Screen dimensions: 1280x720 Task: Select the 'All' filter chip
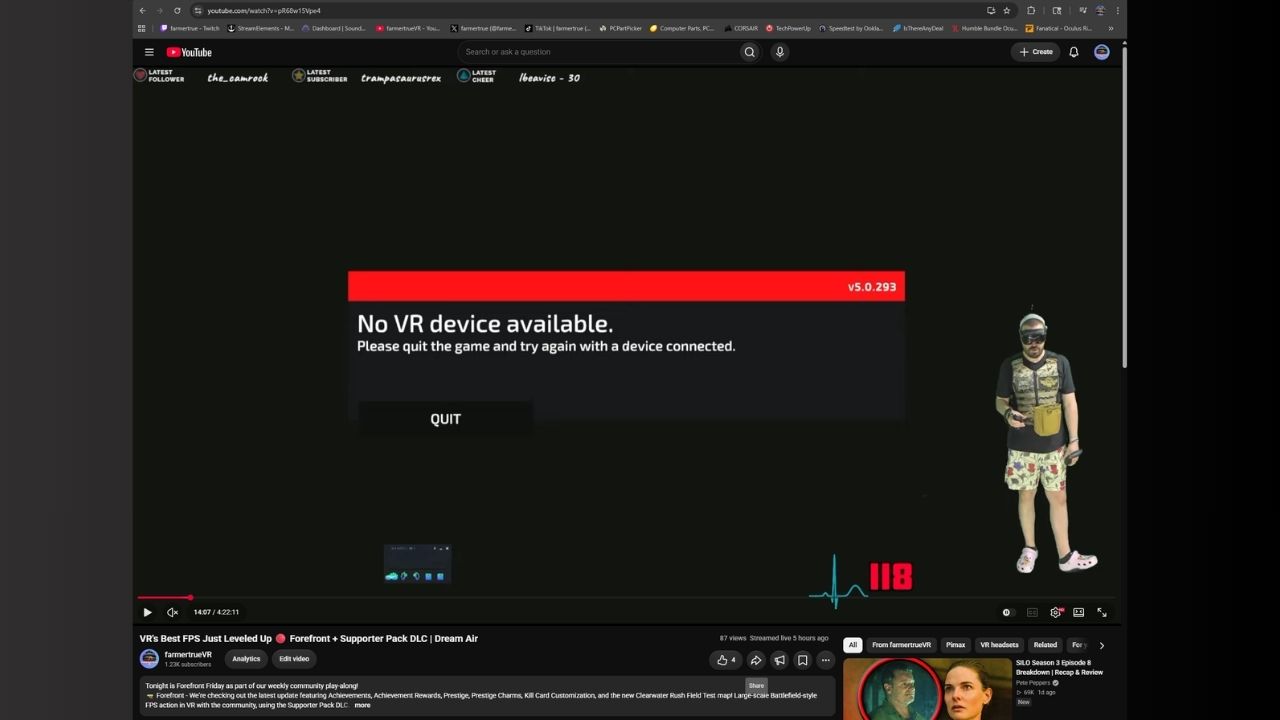pyautogui.click(x=853, y=645)
